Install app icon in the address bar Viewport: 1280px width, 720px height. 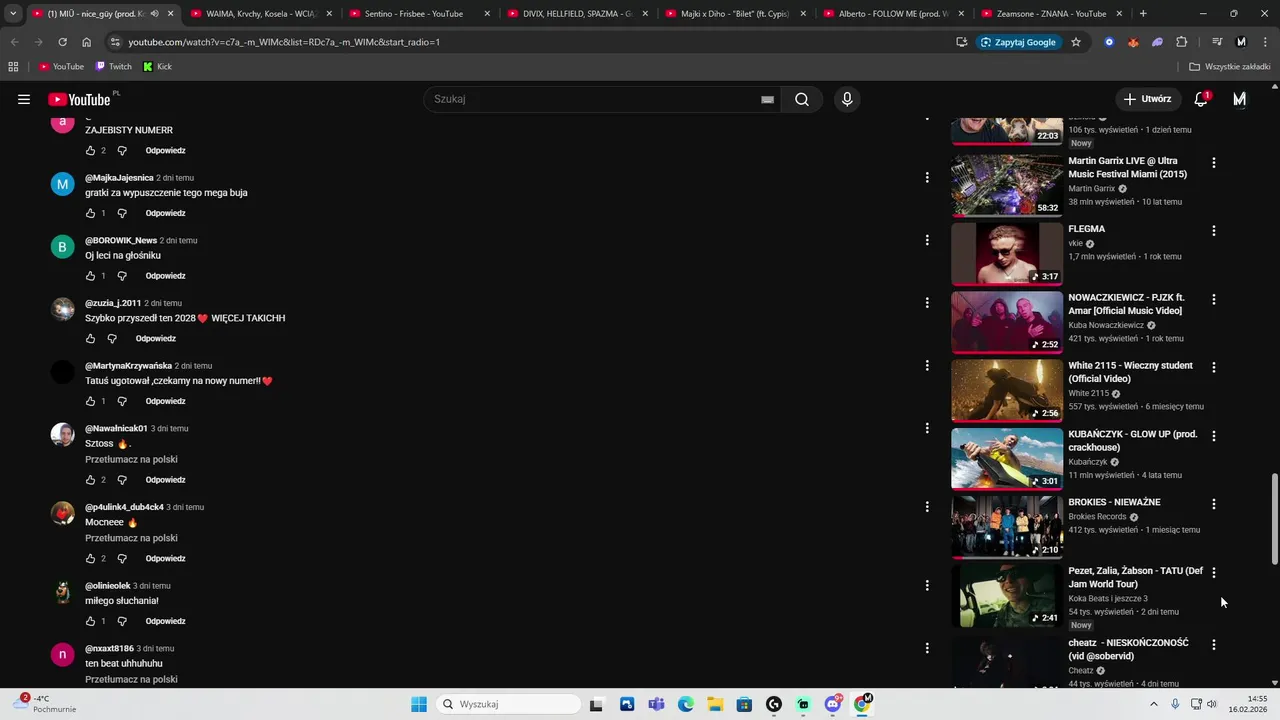961,42
